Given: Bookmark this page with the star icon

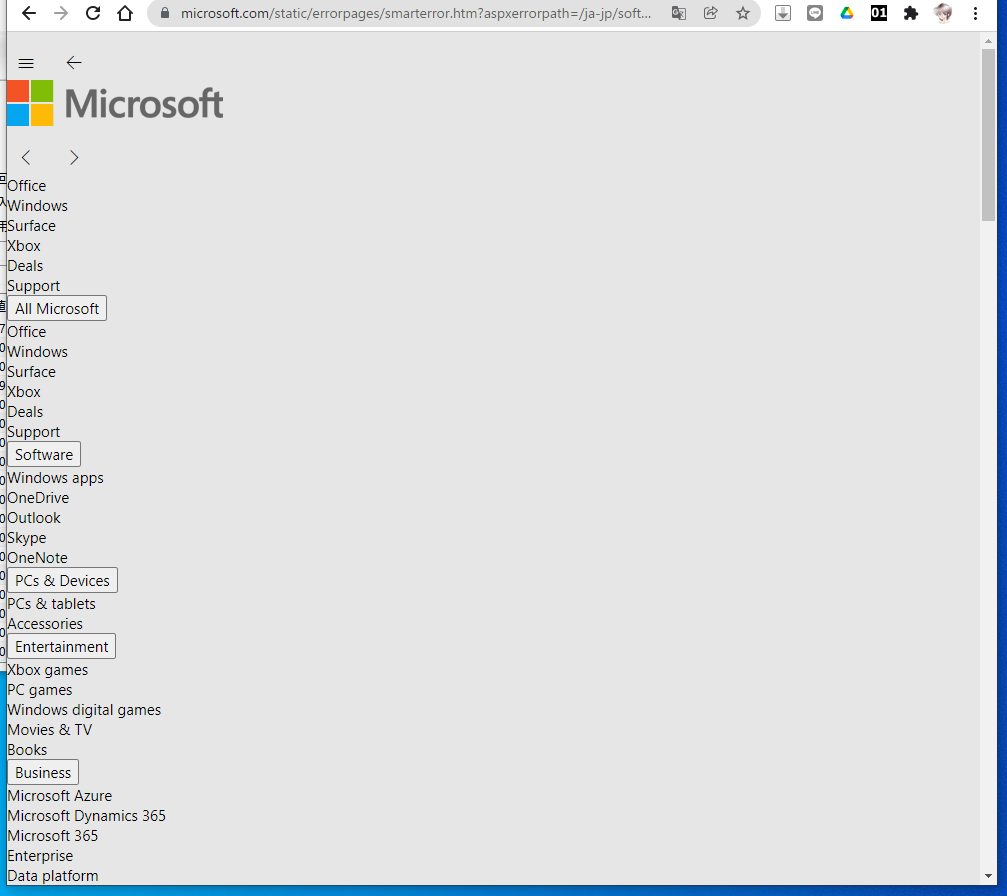Looking at the screenshot, I should [743, 13].
